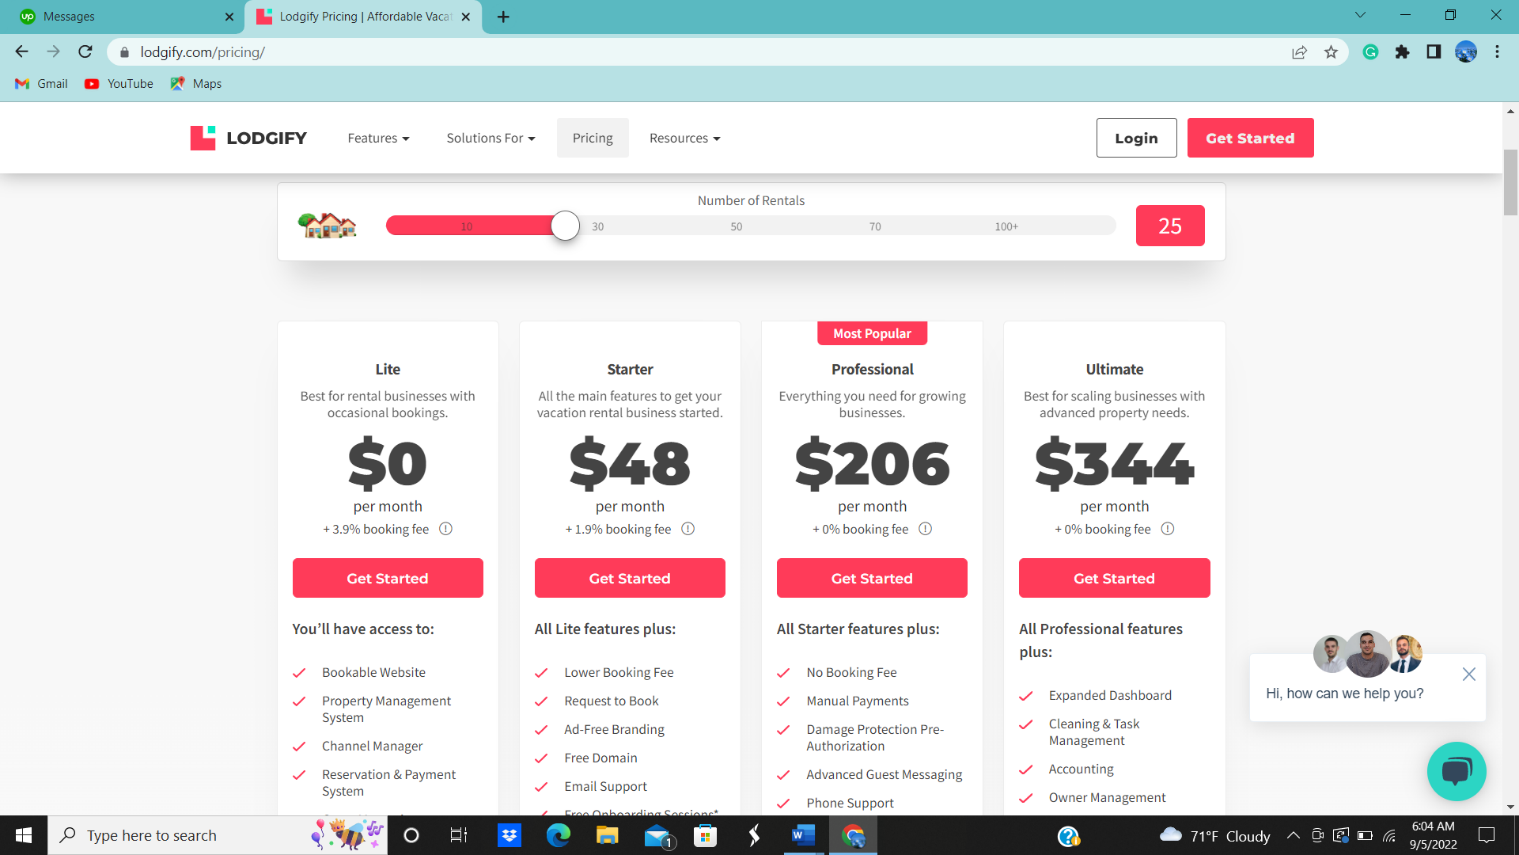Open File Explorer from taskbar

(607, 835)
